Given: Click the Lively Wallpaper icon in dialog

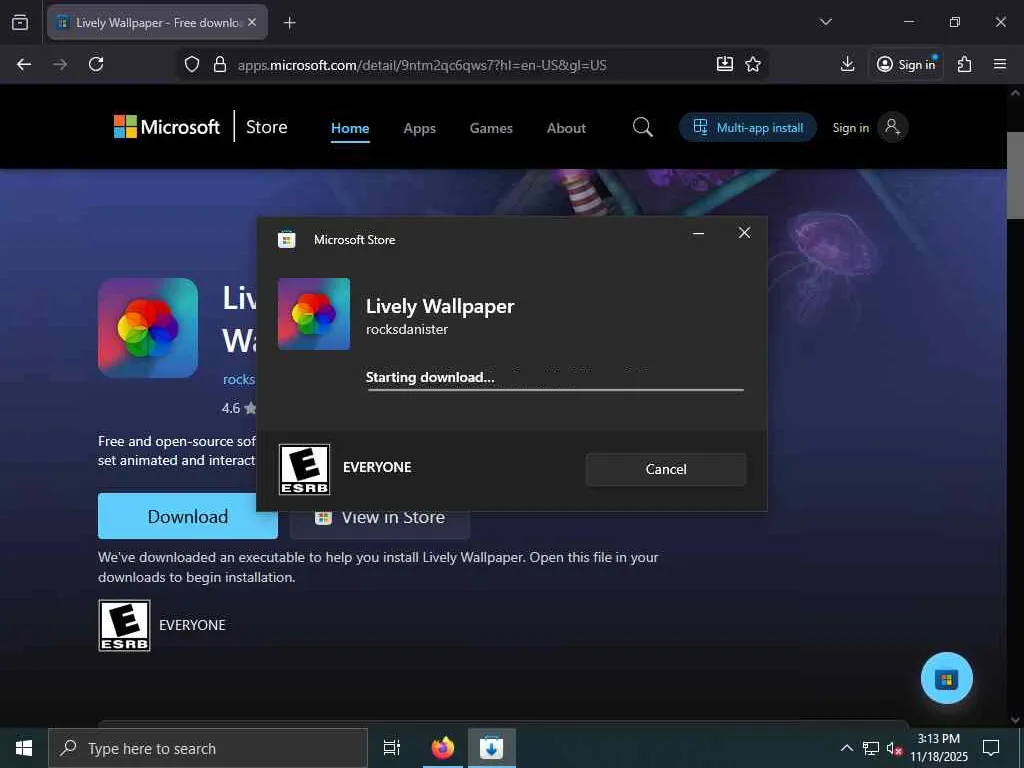Looking at the screenshot, I should 313,314.
